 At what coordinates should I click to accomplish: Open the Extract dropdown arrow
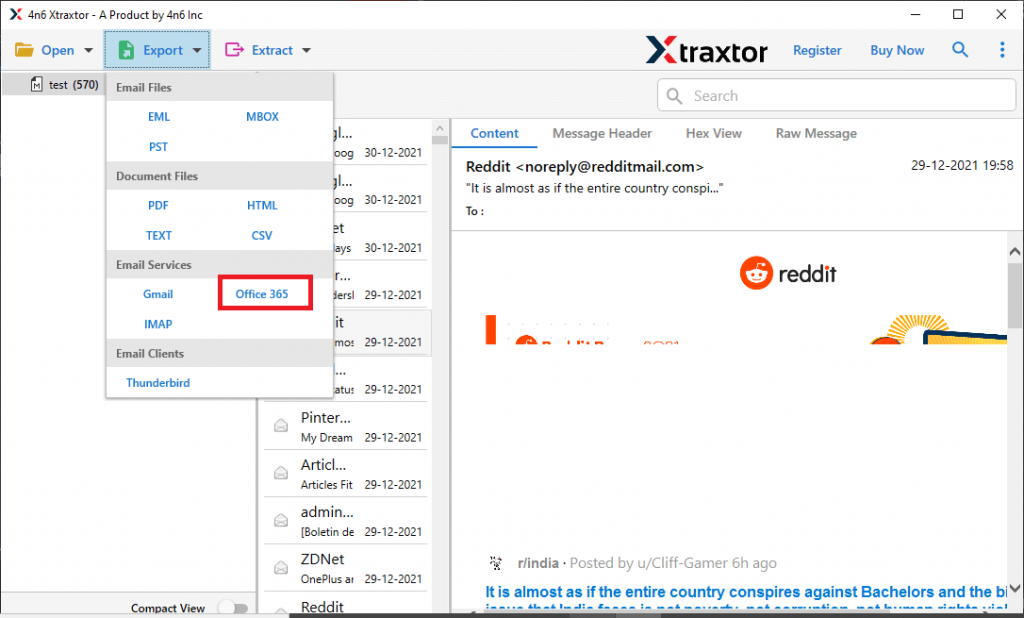pyautogui.click(x=306, y=49)
